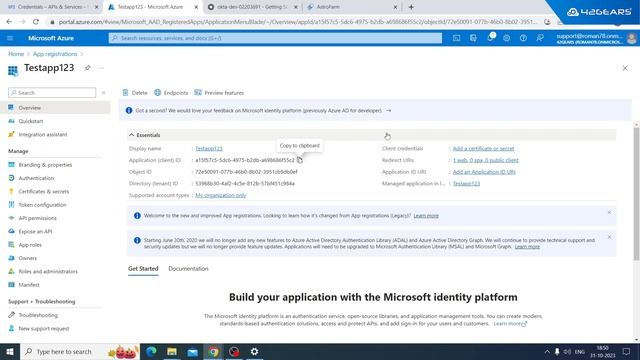Click the Delete toolbar button
The height and width of the screenshot is (360, 640).
point(135,93)
